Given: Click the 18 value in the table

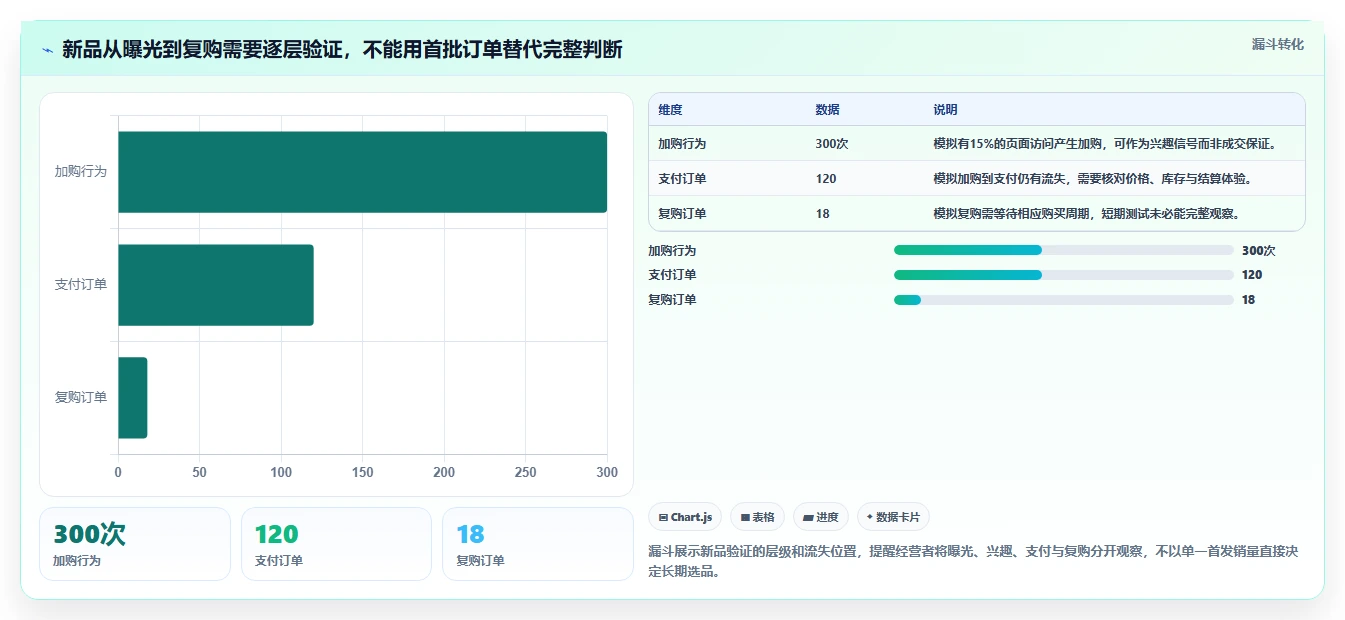Looking at the screenshot, I should (x=822, y=214).
